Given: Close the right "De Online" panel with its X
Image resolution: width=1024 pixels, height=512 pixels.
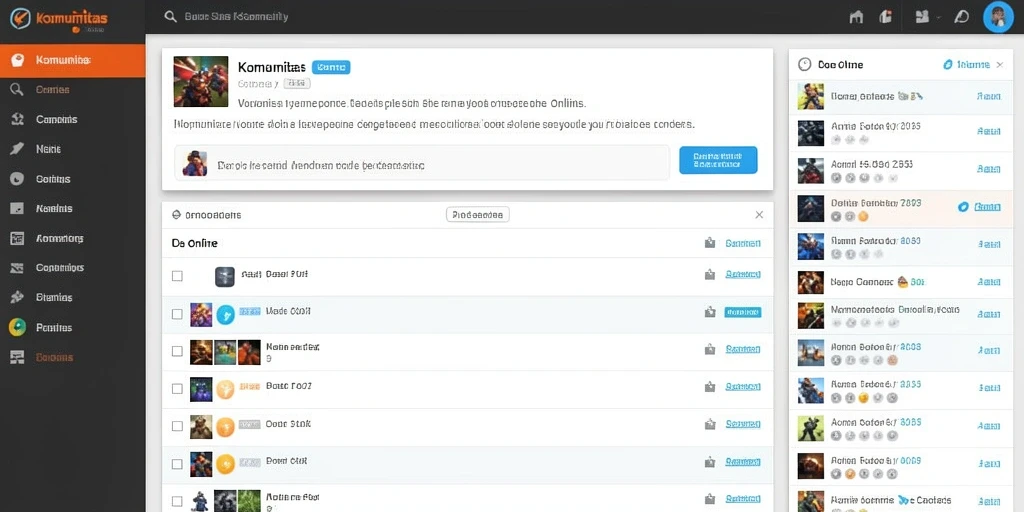Looking at the screenshot, I should [x=1000, y=64].
